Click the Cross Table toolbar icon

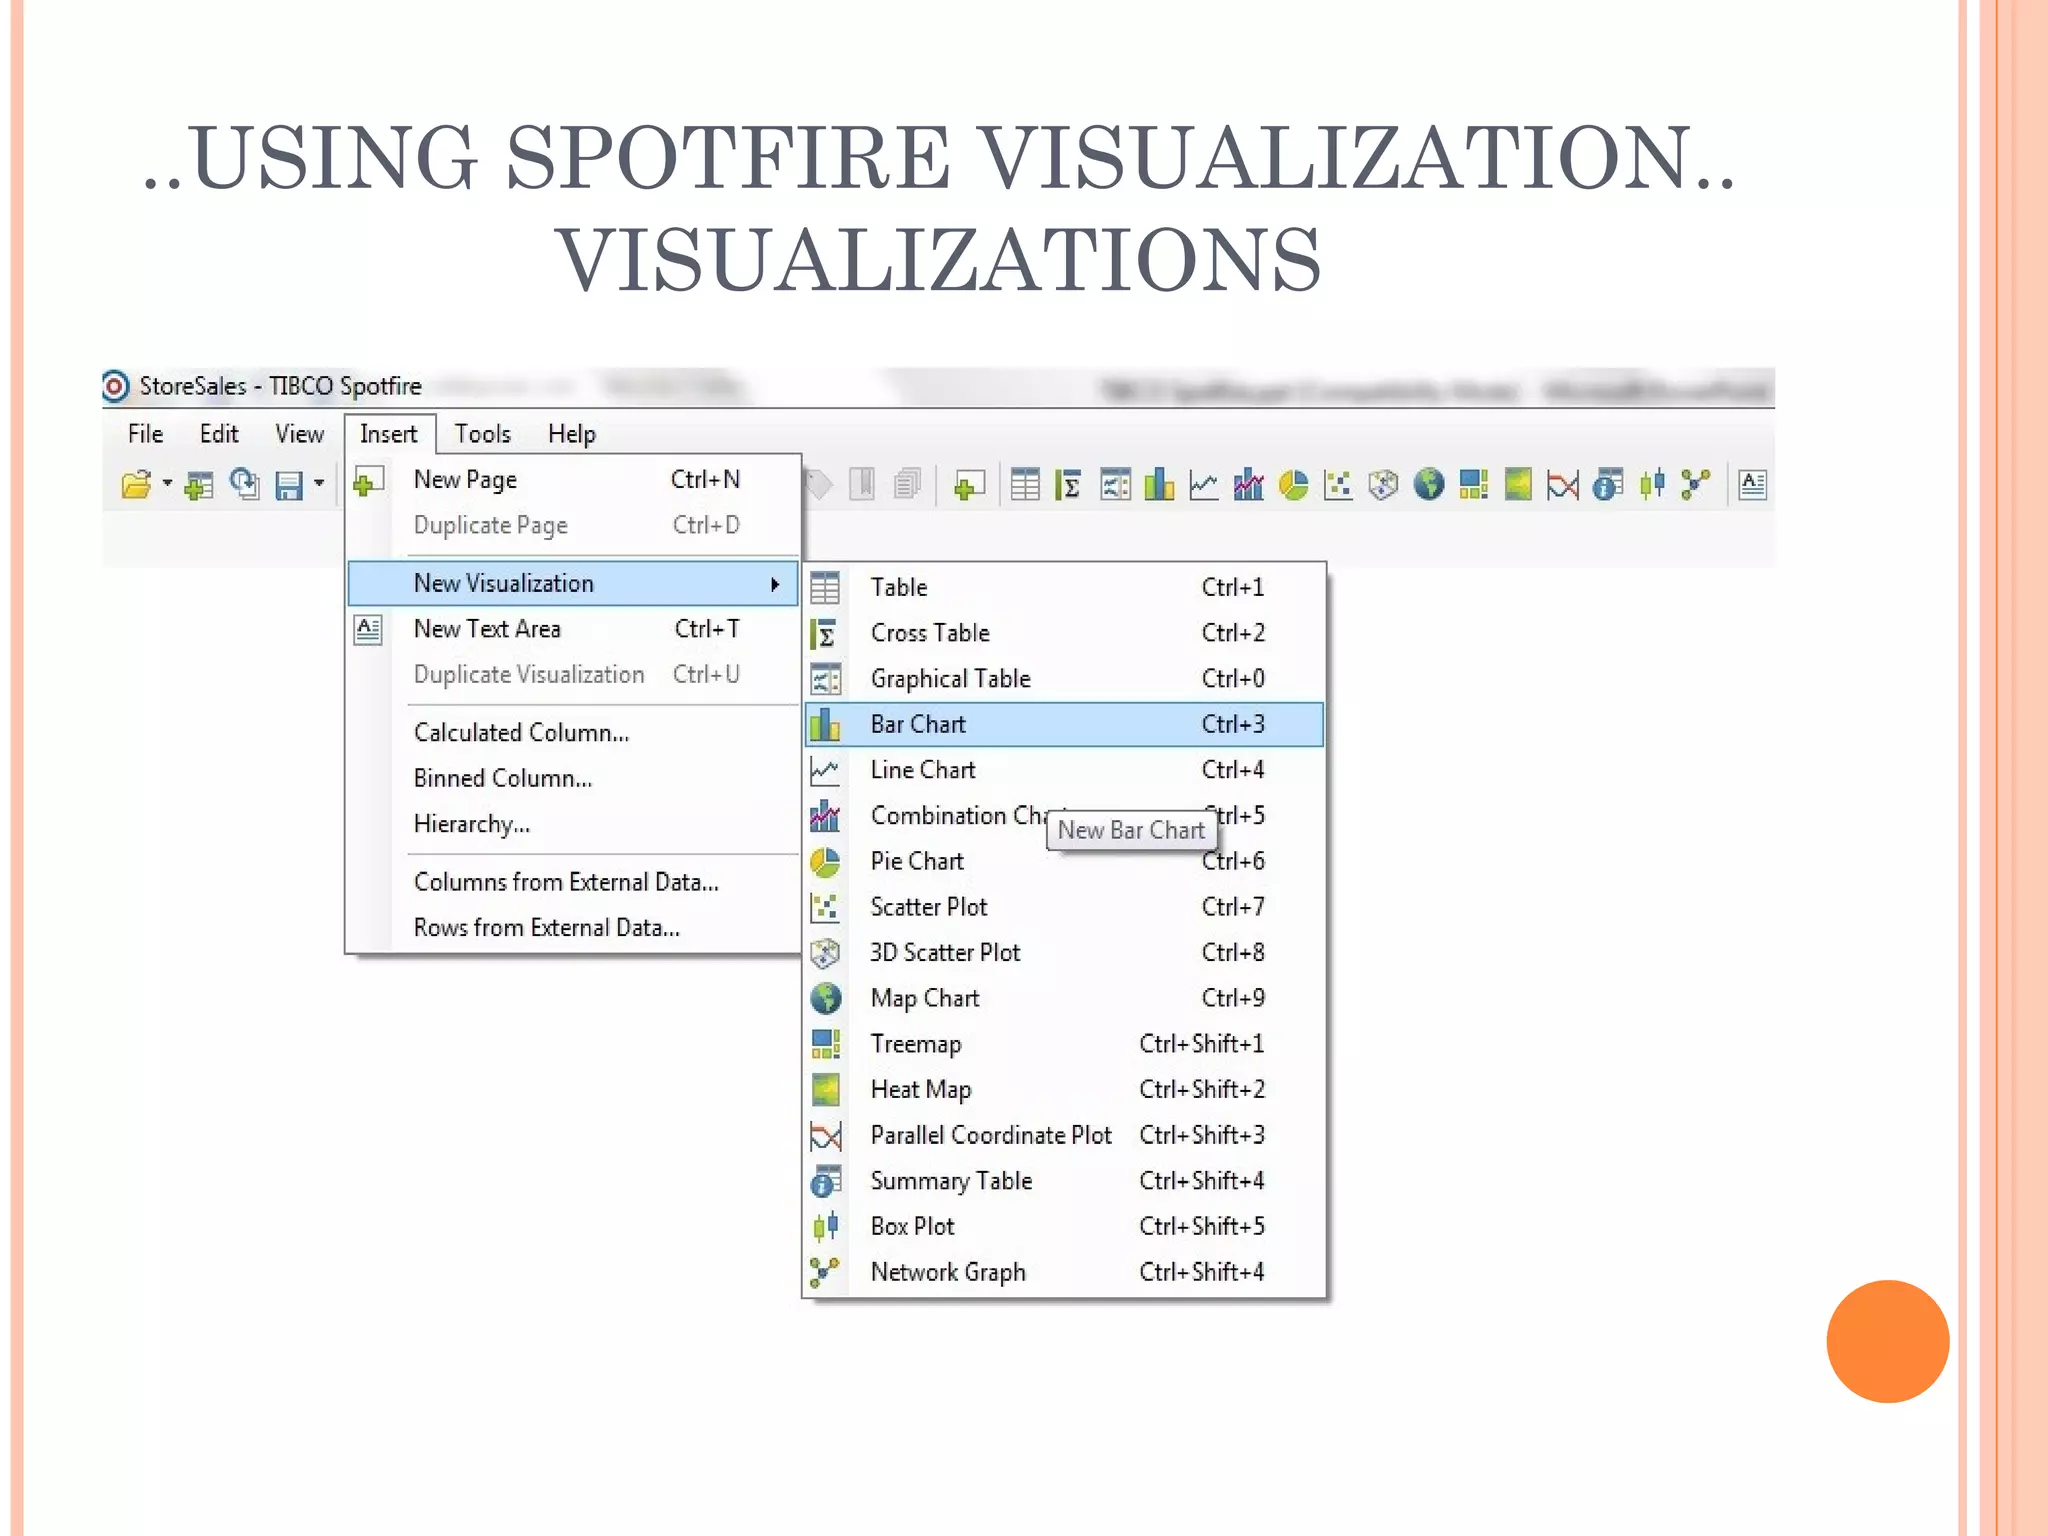pyautogui.click(x=1069, y=485)
